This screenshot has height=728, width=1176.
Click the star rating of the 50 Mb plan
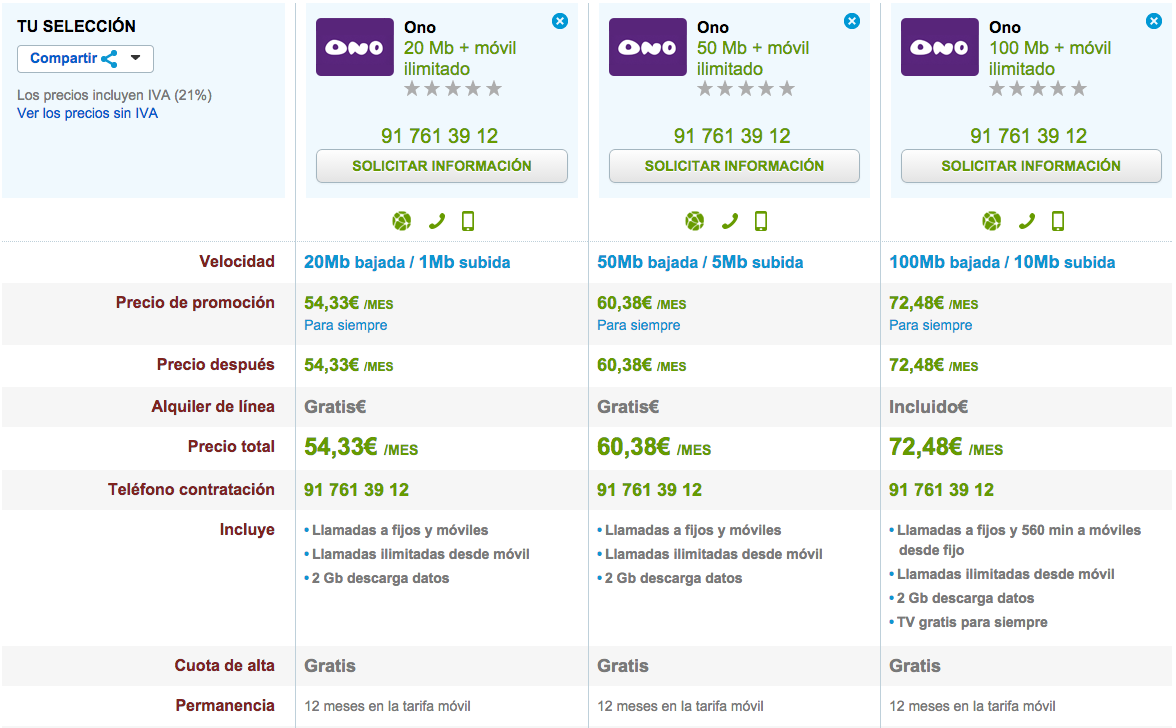[x=746, y=89]
